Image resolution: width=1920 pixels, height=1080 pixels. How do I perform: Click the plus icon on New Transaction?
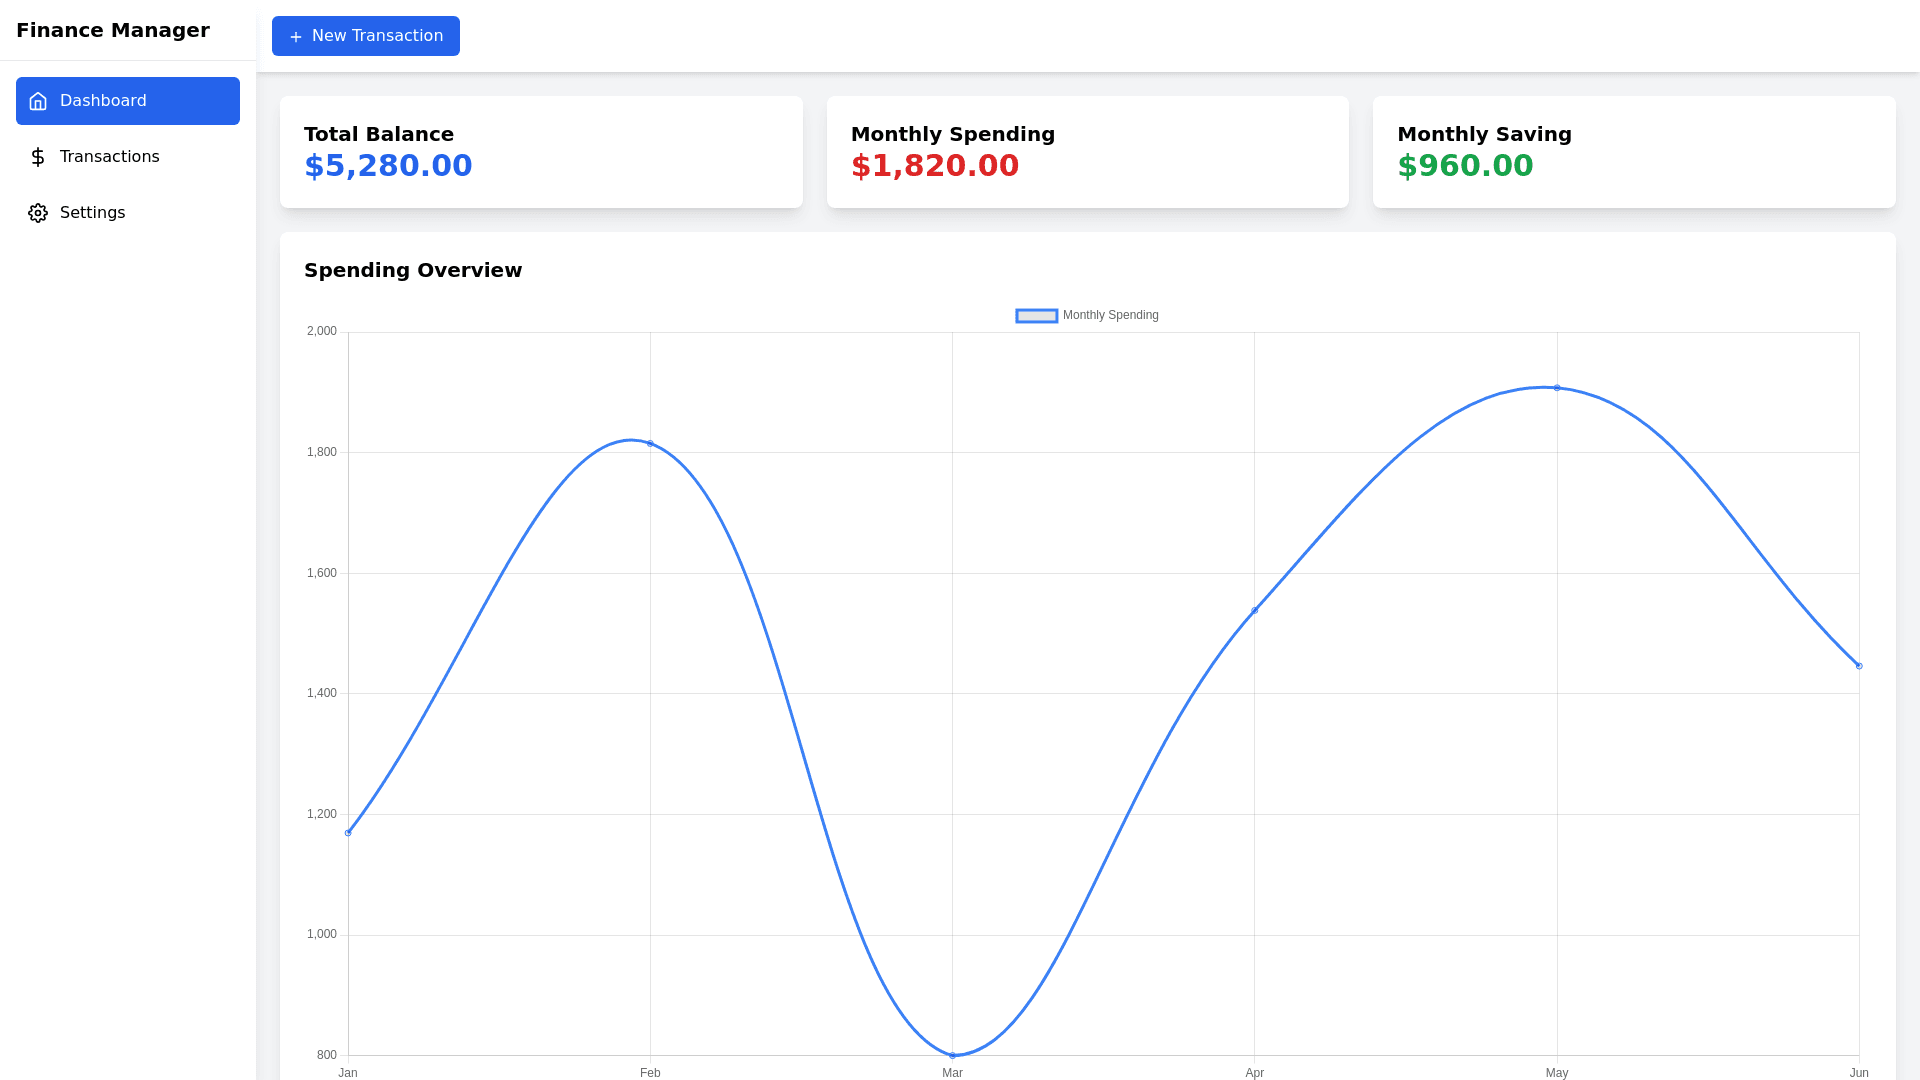(295, 37)
